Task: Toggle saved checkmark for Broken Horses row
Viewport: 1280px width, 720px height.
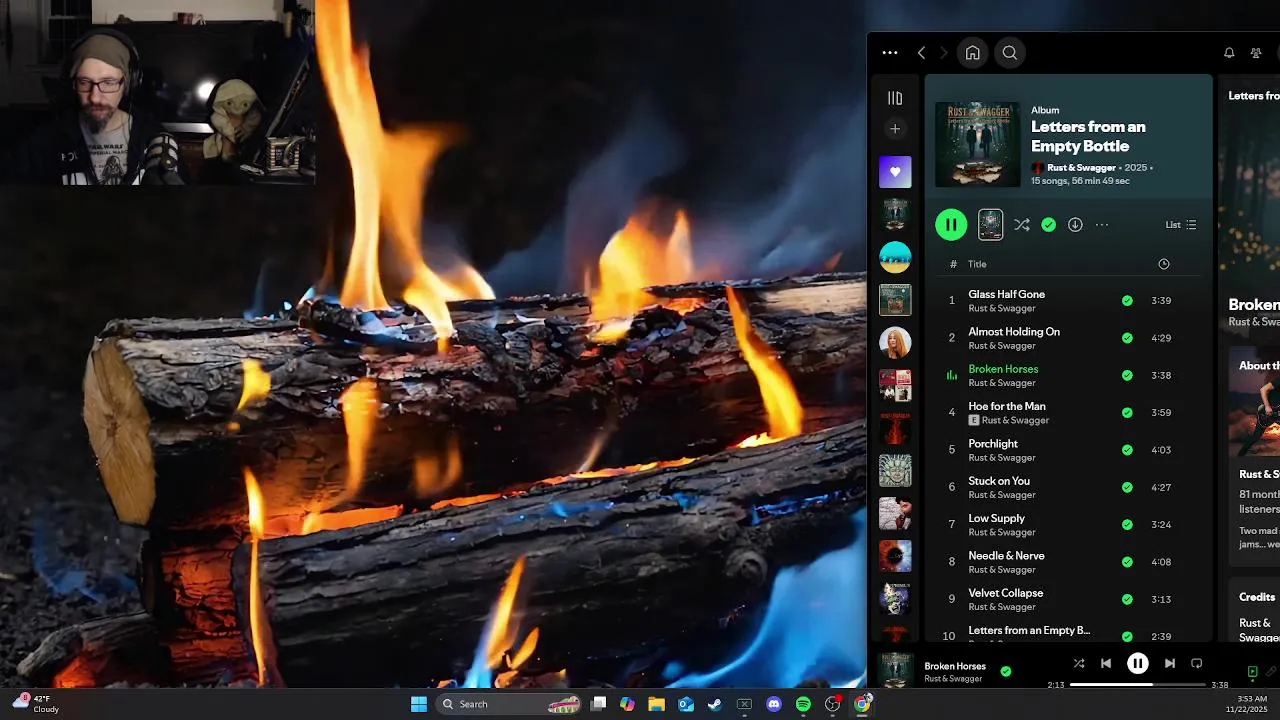Action: click(1127, 376)
